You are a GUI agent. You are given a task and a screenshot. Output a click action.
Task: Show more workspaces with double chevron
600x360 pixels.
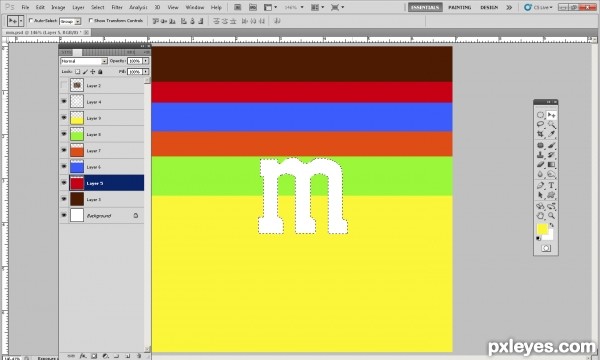point(509,7)
